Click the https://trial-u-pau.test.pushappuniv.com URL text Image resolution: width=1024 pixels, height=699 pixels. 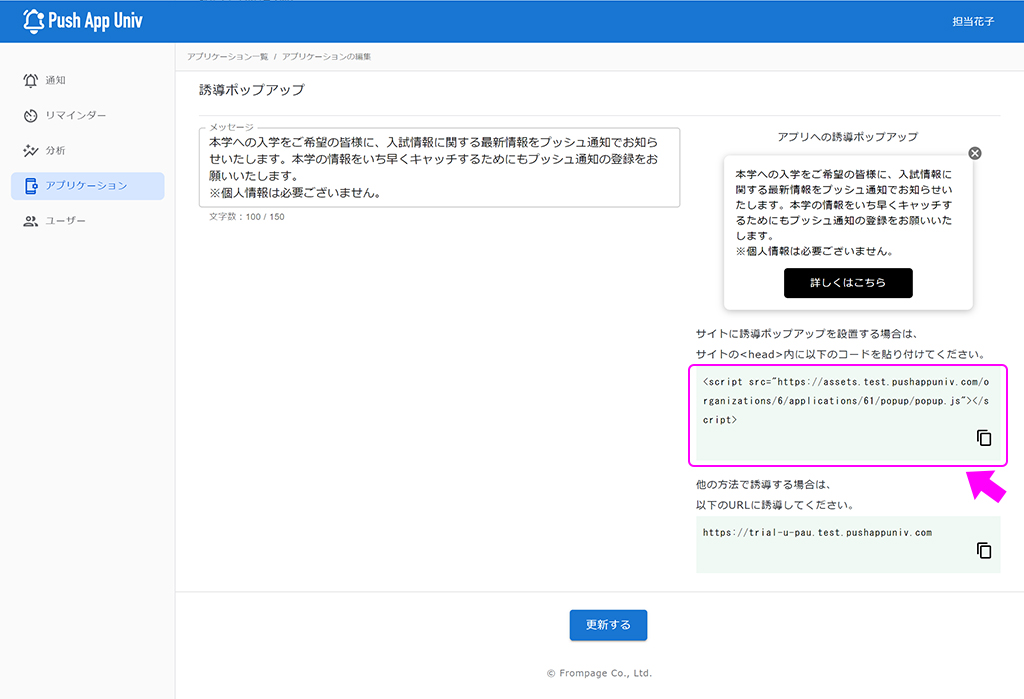[x=817, y=532]
